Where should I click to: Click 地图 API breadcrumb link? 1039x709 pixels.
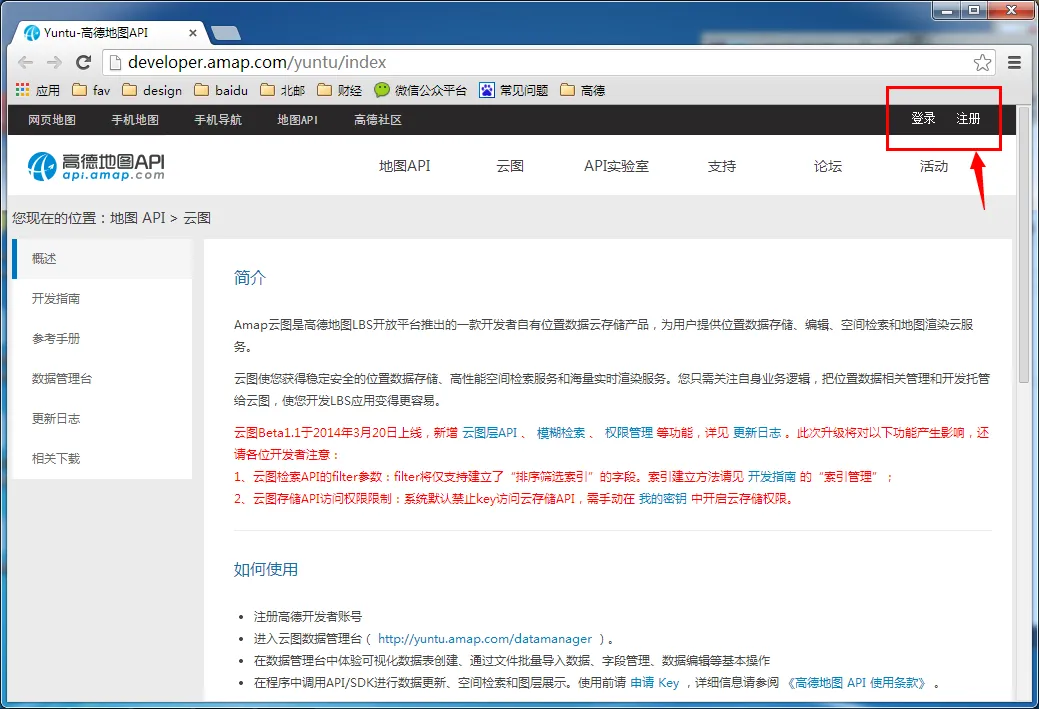pos(137,218)
